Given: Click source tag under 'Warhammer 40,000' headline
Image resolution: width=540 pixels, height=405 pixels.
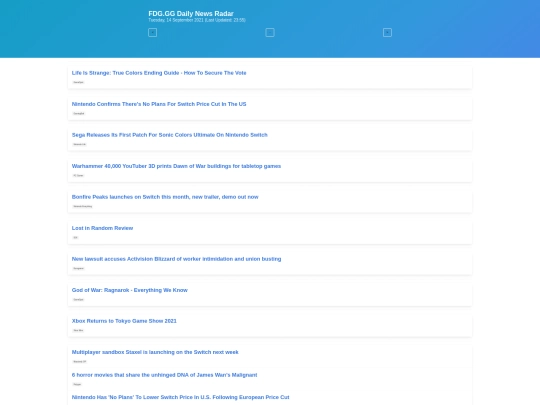Looking at the screenshot, I should coord(79,175).
